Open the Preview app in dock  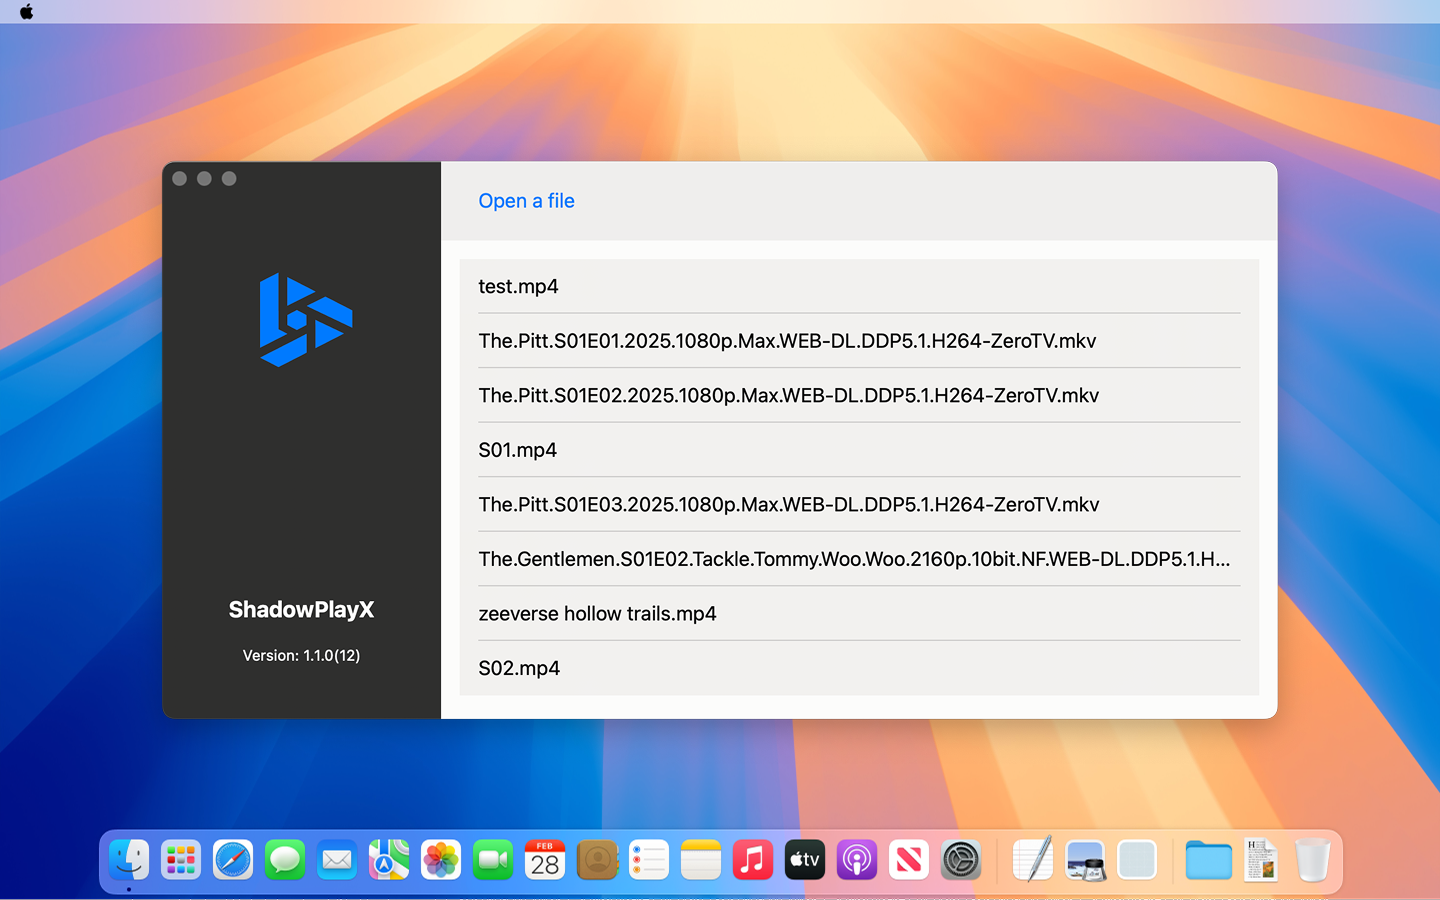tap(1085, 860)
